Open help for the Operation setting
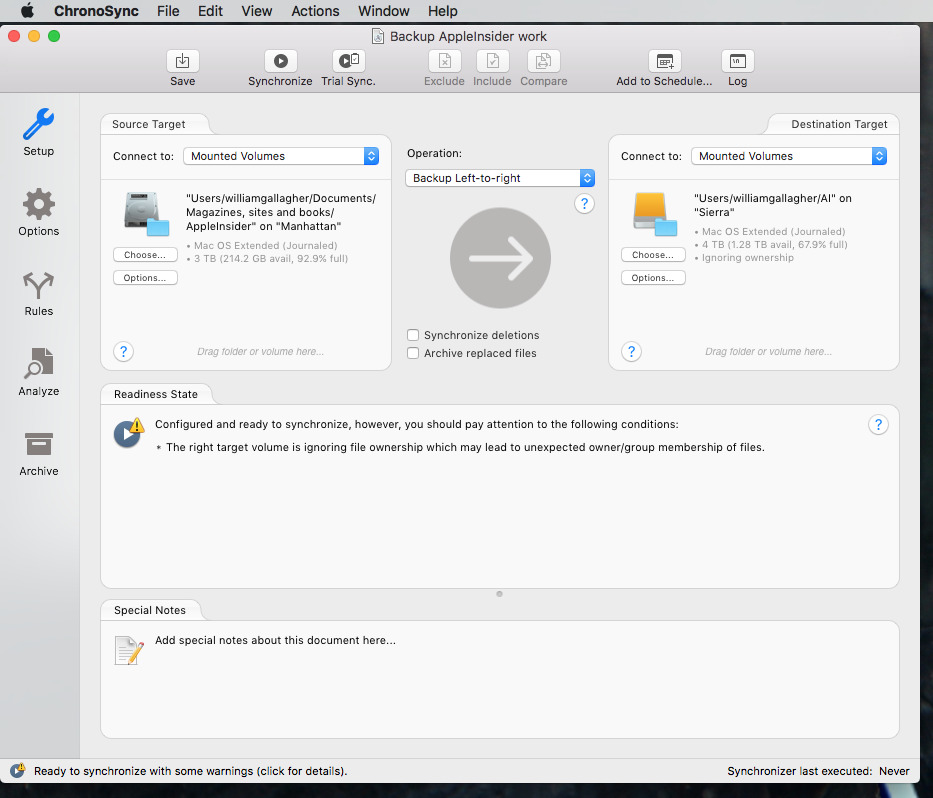This screenshot has width=933, height=798. 584,204
